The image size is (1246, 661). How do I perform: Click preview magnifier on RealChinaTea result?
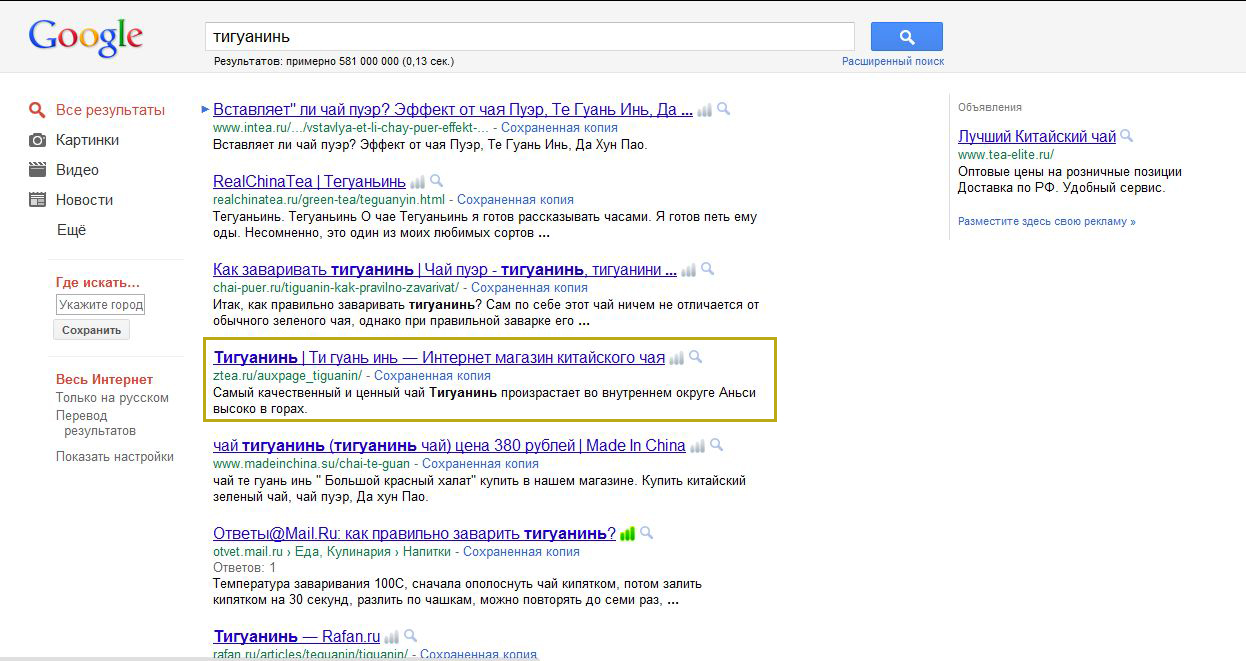point(436,182)
